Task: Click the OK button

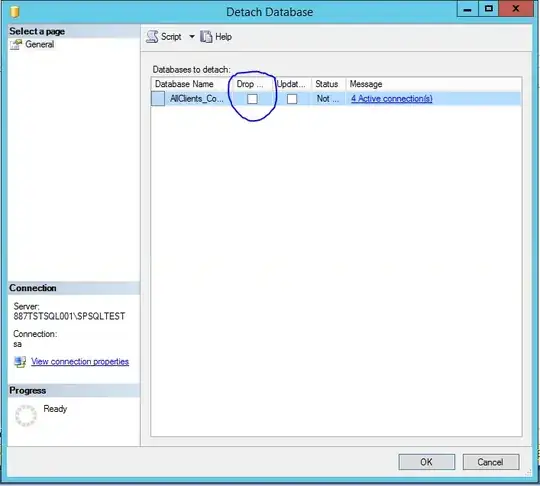Action: (426, 462)
